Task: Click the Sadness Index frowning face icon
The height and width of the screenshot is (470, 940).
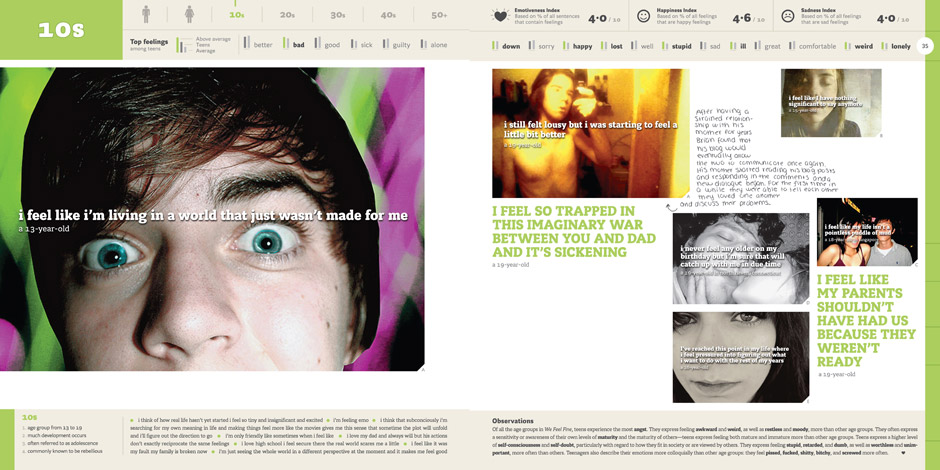Action: (x=787, y=16)
